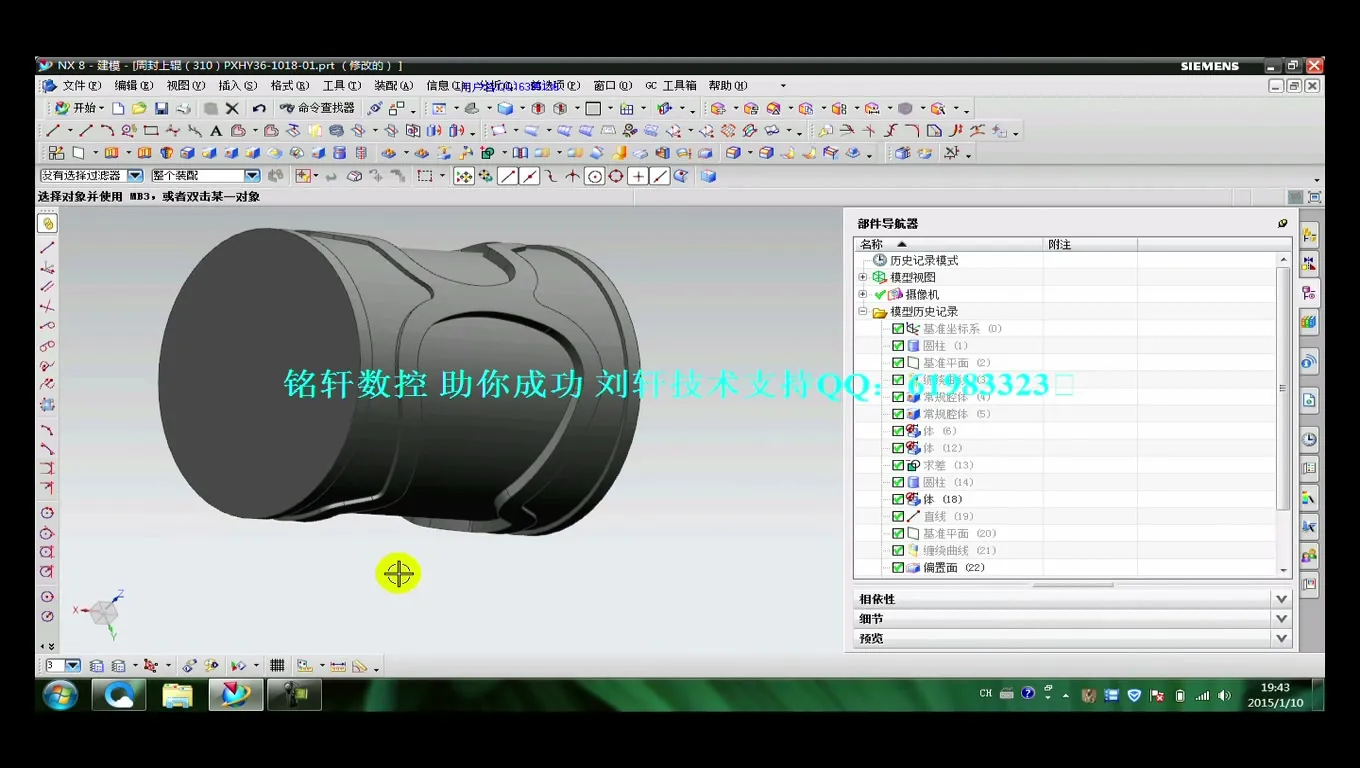
Task: Select the Text (A) tool
Action: point(216,131)
